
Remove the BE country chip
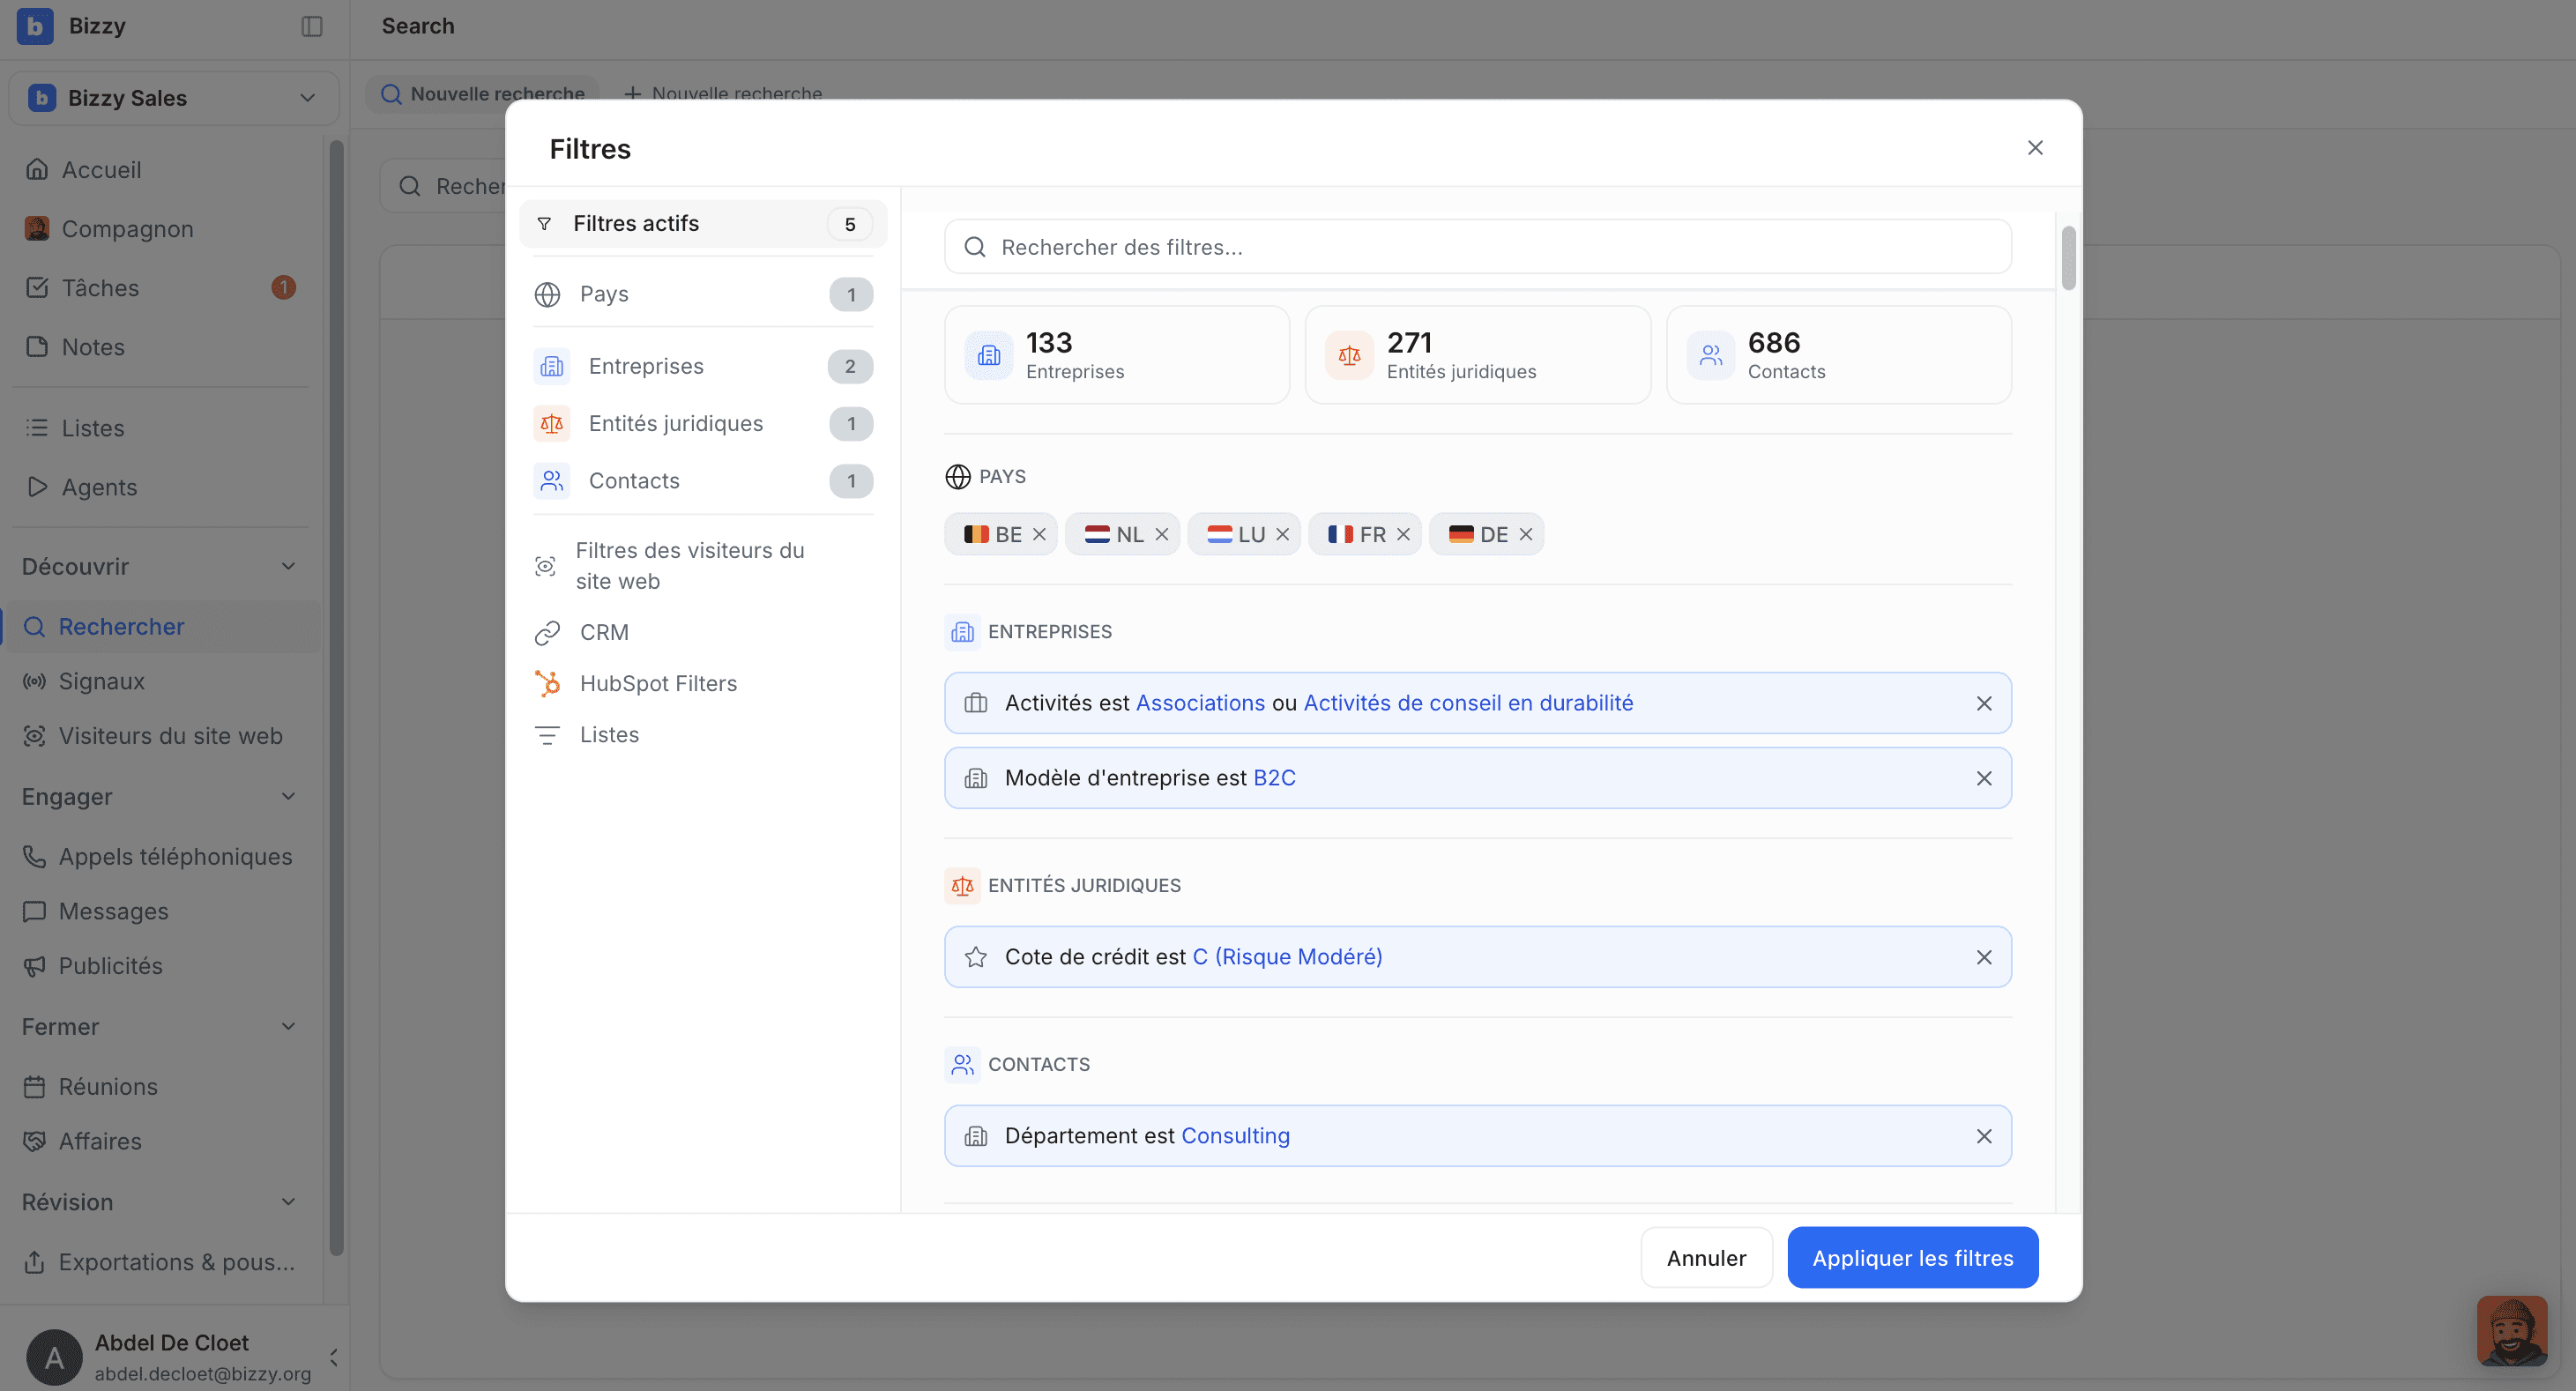pyautogui.click(x=1040, y=535)
